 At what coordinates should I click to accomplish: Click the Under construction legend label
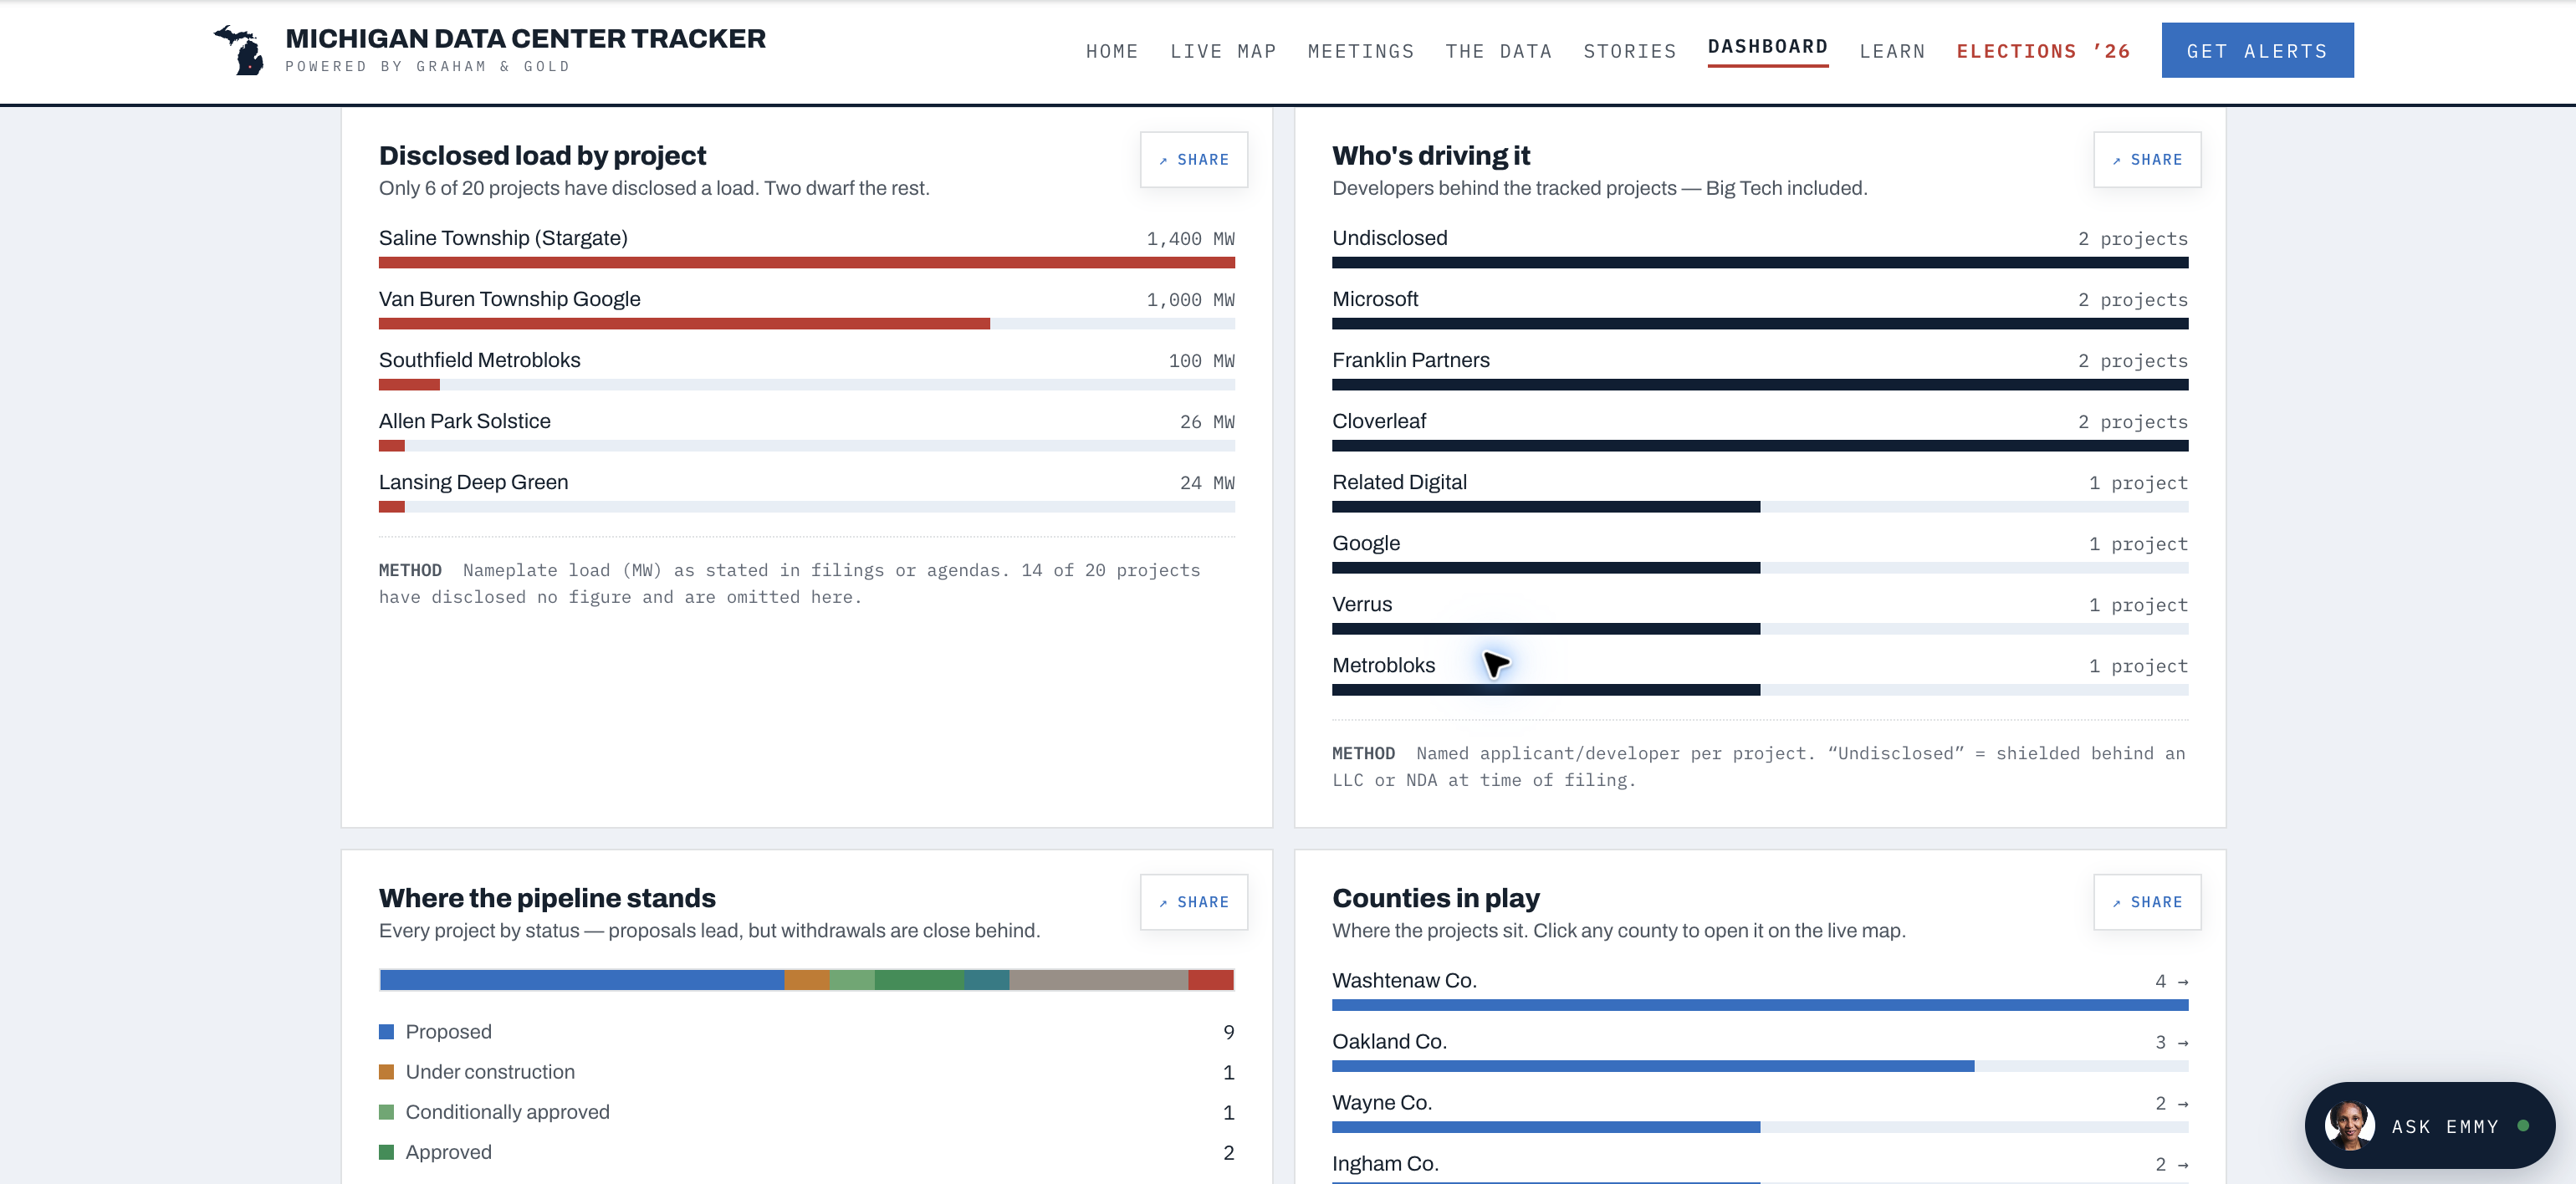(x=490, y=1072)
